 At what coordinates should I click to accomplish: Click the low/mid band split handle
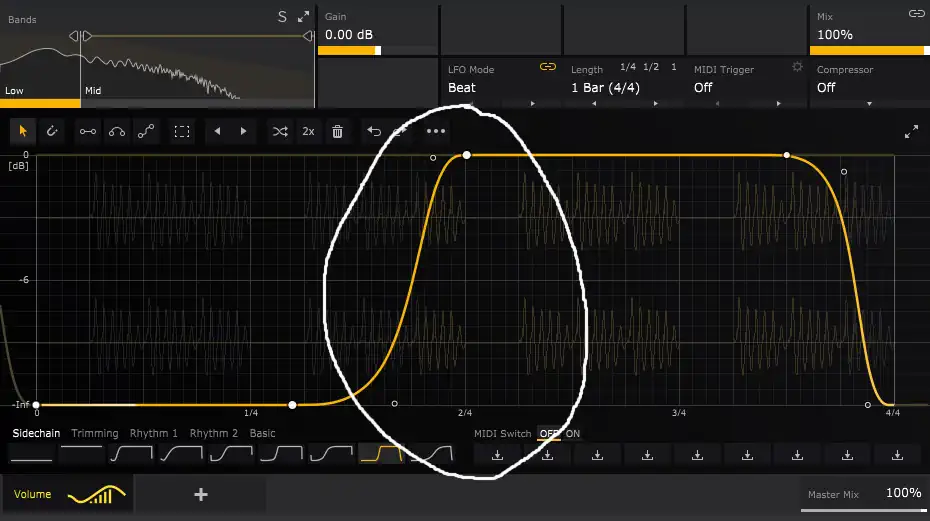(81, 36)
